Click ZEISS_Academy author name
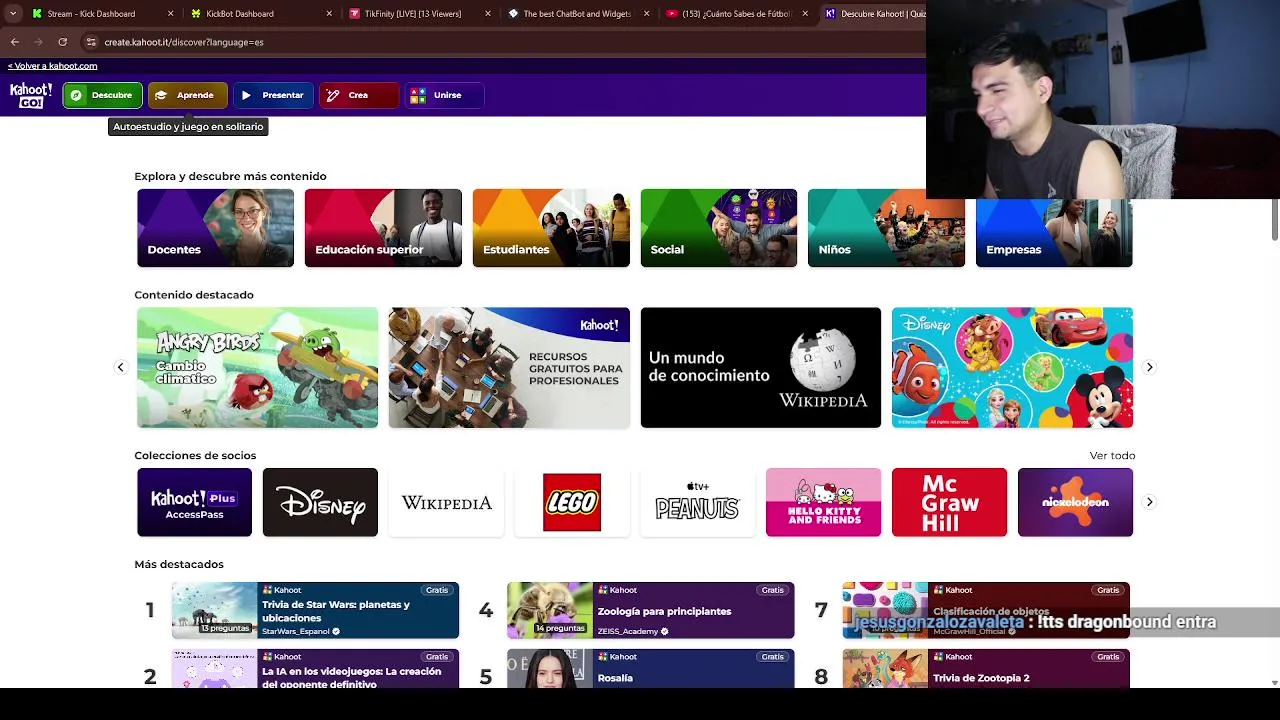Screen dimensions: 1280x720 pyautogui.click(x=627, y=632)
